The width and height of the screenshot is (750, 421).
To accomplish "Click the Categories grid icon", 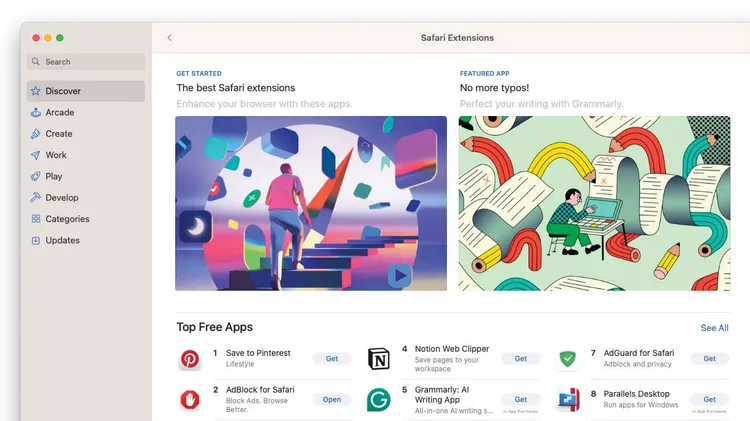I will click(x=35, y=219).
